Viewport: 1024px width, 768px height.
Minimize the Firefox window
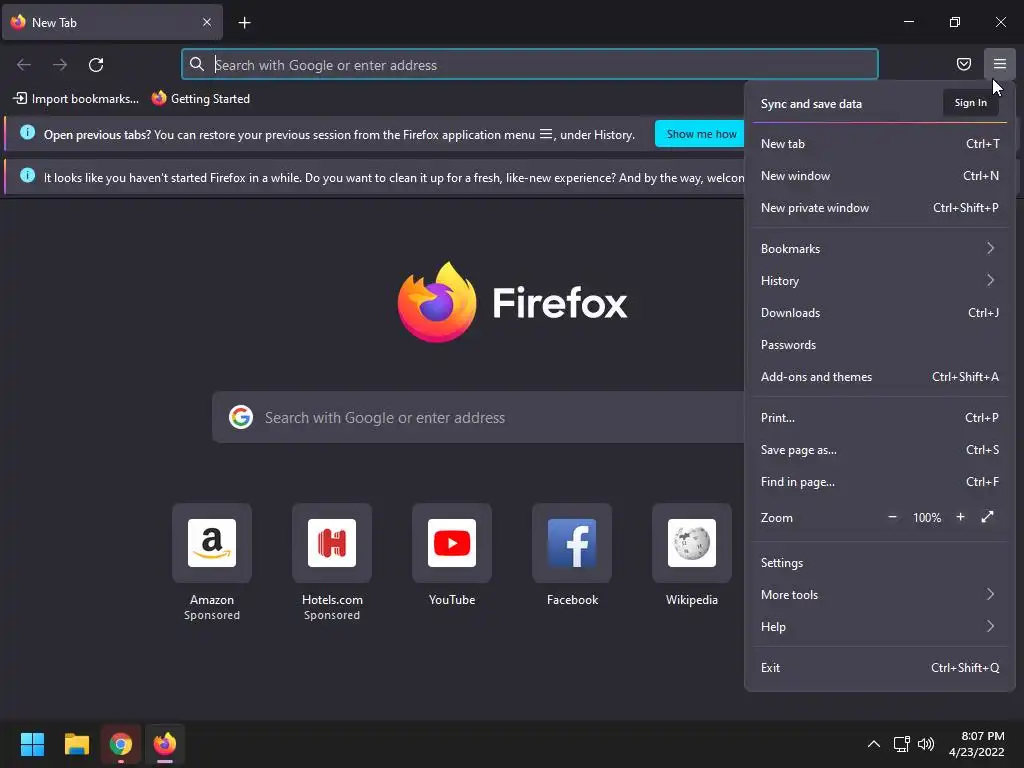tap(908, 22)
